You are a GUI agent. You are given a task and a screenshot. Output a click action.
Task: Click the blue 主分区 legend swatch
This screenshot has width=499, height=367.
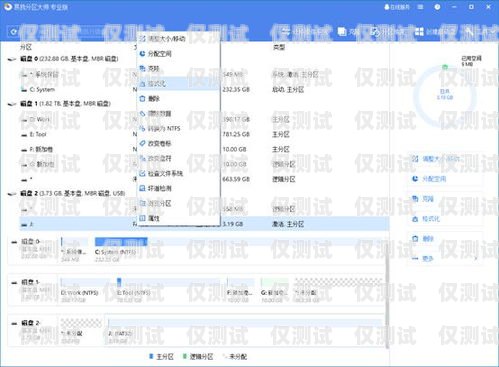151,357
